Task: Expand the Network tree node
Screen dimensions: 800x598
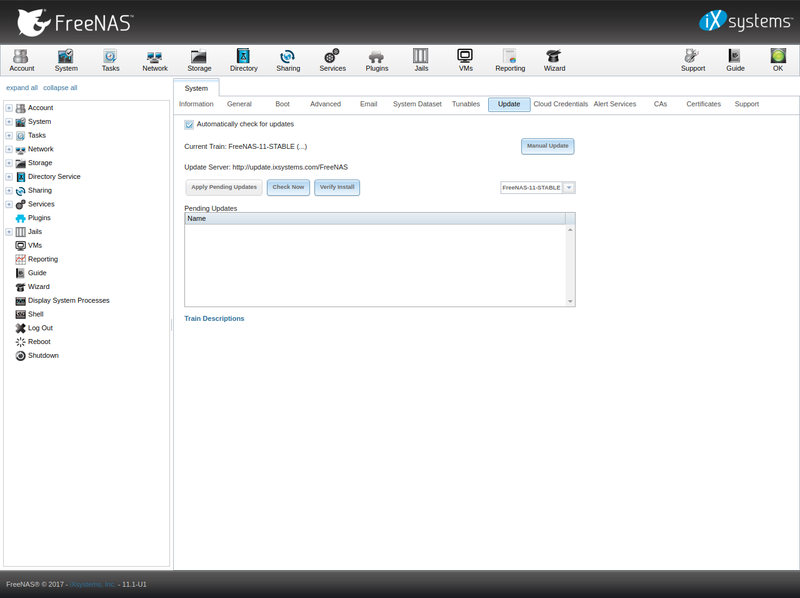Action: (x=9, y=150)
